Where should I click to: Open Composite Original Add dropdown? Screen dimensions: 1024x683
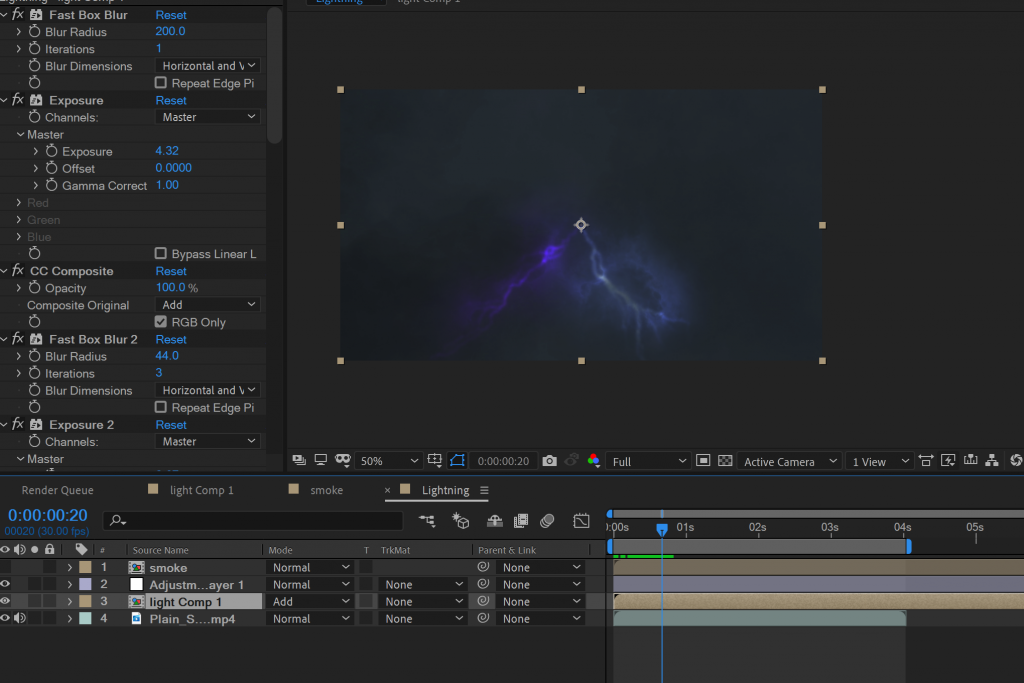(x=208, y=304)
